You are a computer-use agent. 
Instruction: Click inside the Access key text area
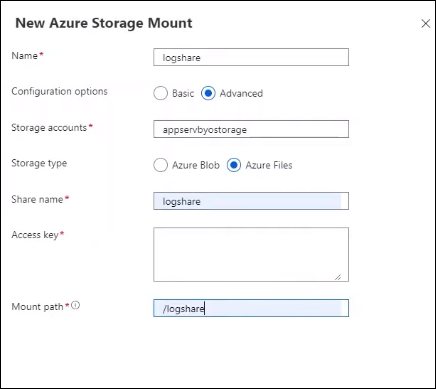point(251,254)
